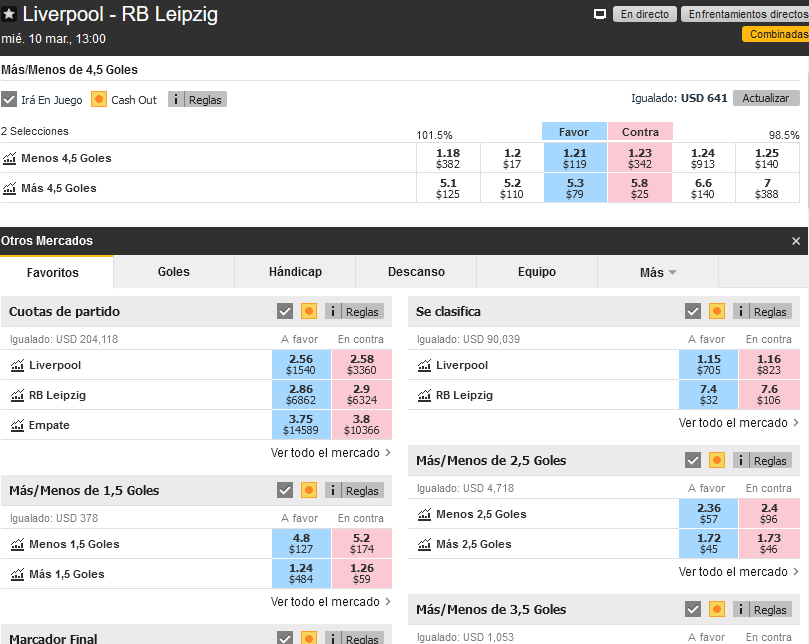This screenshot has width=809, height=644.
Task: Toggle the Irá En Juego checkbox
Action: point(9,99)
